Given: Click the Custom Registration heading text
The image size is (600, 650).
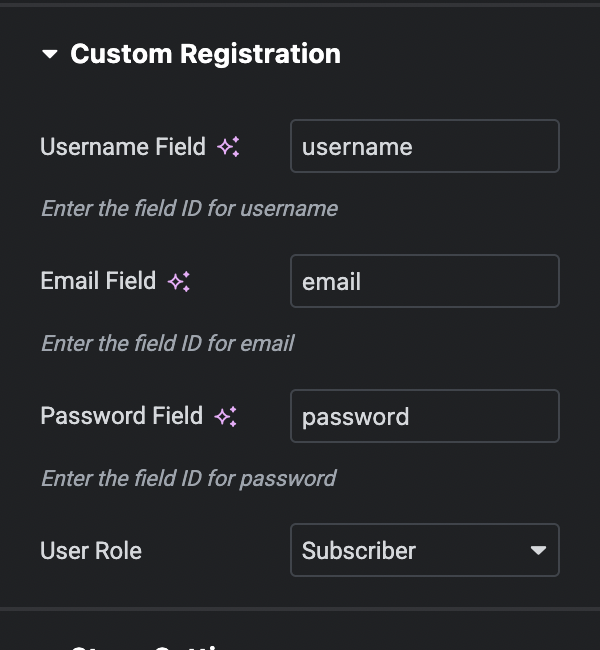Looking at the screenshot, I should [205, 54].
